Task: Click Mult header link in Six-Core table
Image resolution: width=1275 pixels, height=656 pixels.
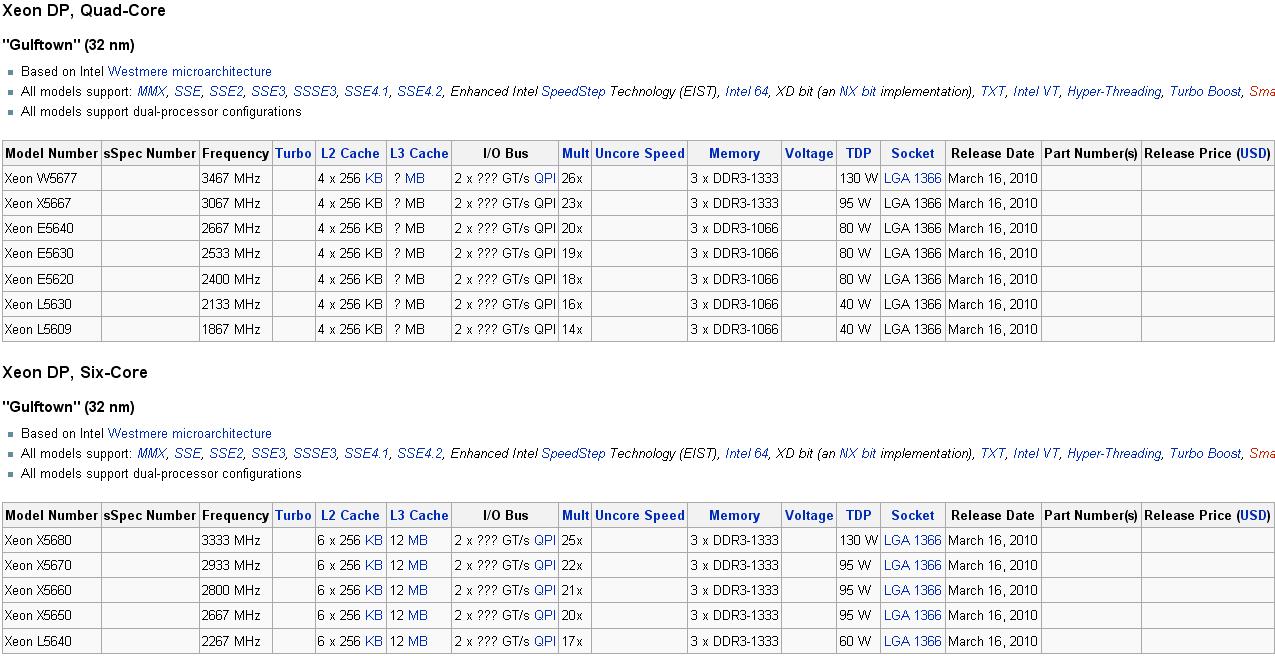Action: [575, 516]
